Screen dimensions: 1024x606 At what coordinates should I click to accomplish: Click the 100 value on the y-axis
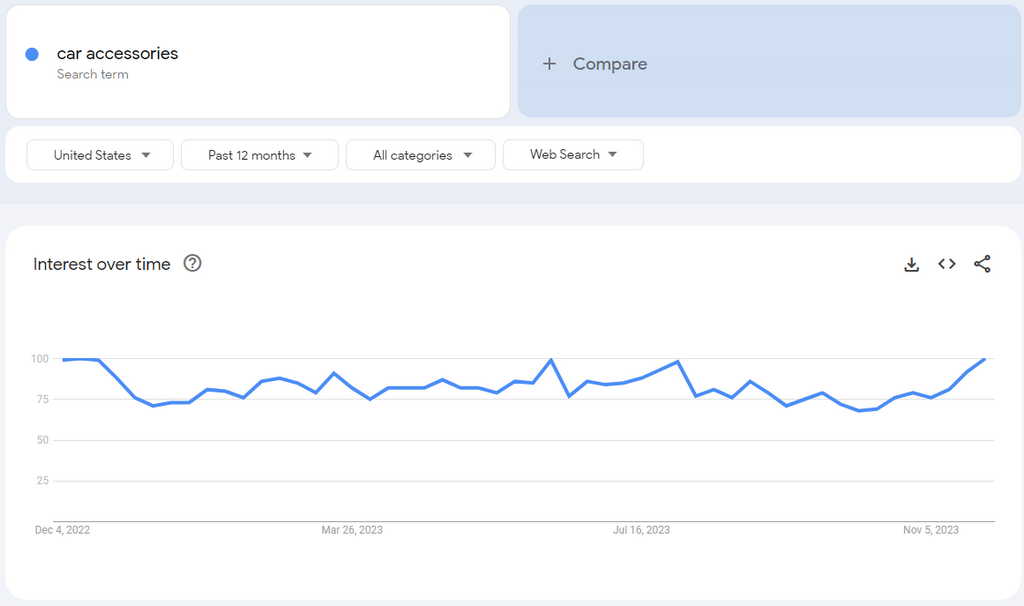(x=40, y=358)
